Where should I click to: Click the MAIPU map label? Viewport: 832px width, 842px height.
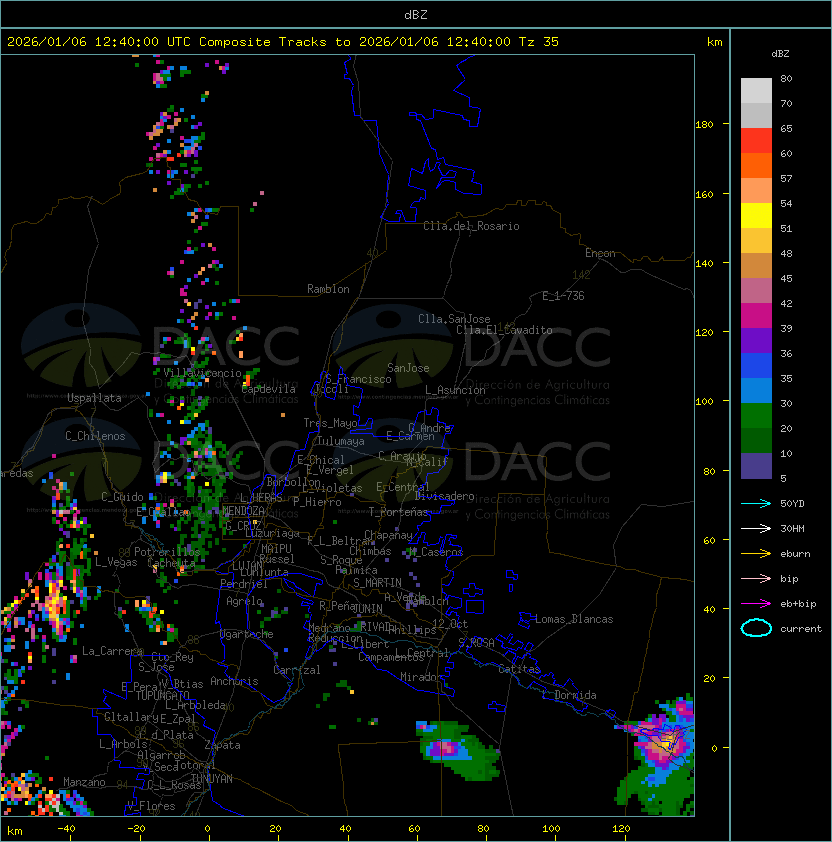point(276,549)
